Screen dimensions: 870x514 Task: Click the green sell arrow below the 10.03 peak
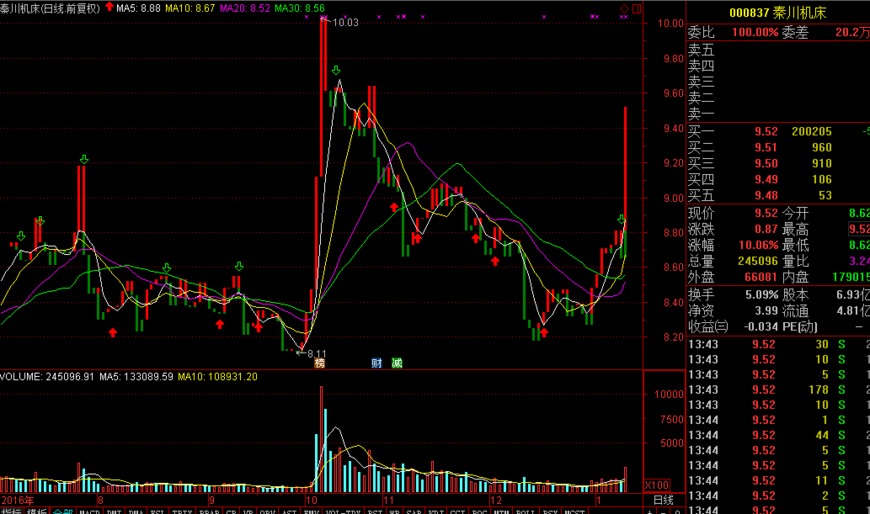point(336,70)
